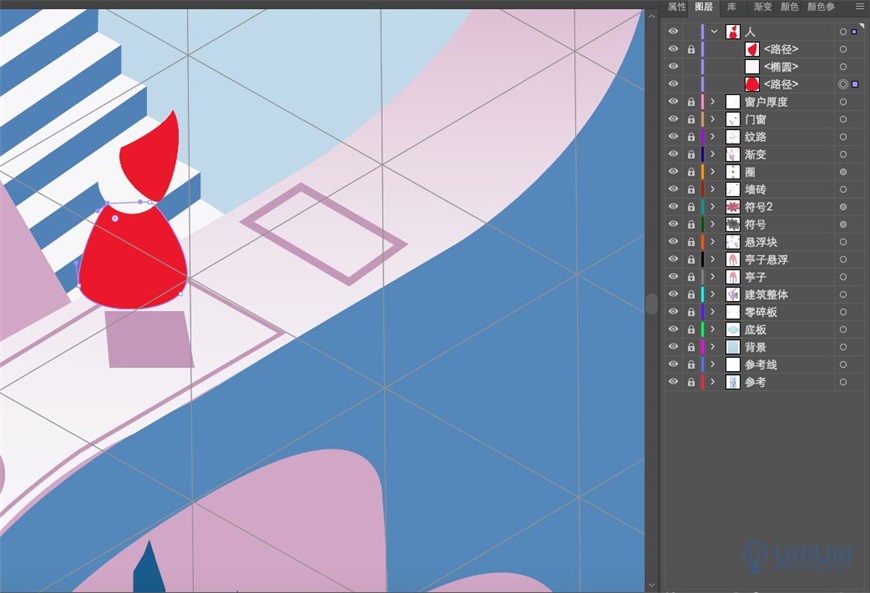Open the Layers panel flyout menu
Viewport: 870px width, 593px height.
[859, 7]
